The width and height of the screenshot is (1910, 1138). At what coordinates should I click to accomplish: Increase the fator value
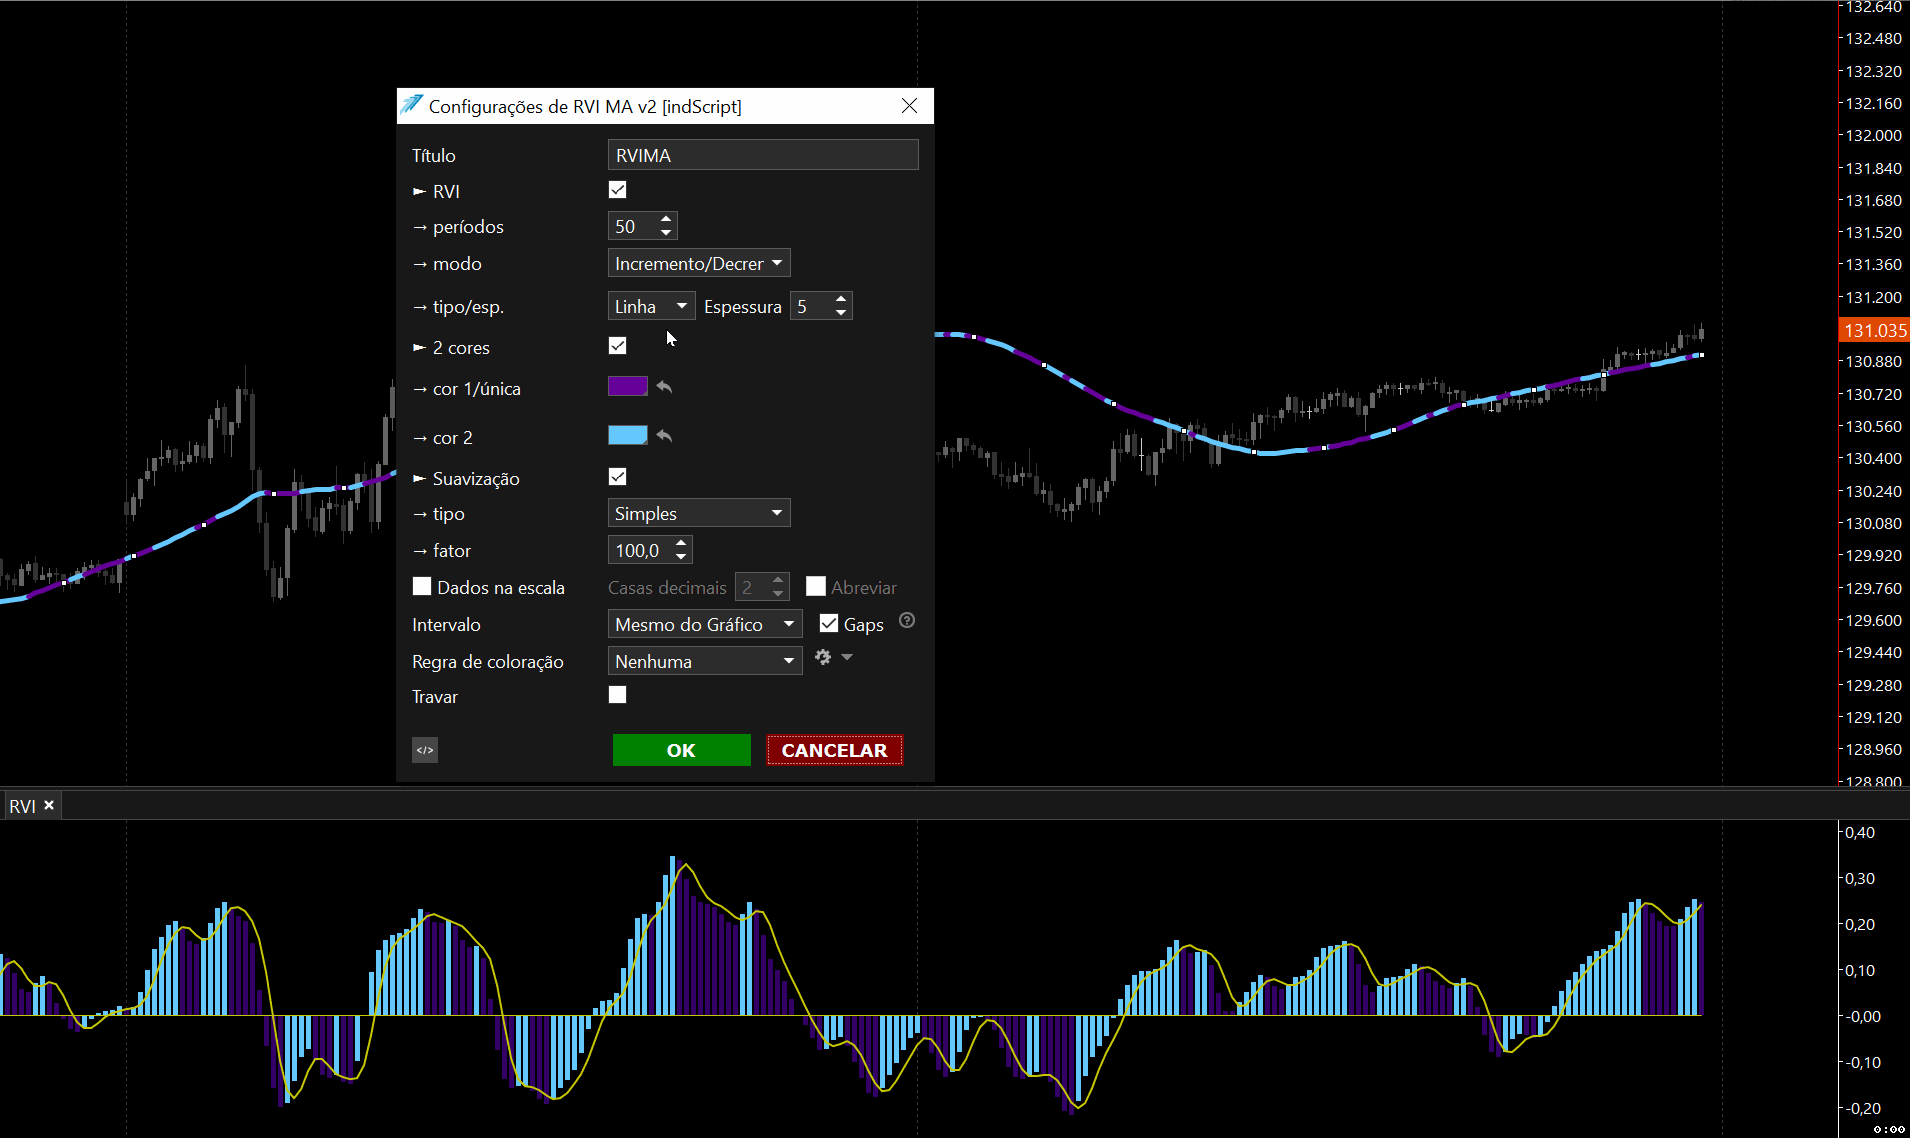pyautogui.click(x=681, y=543)
